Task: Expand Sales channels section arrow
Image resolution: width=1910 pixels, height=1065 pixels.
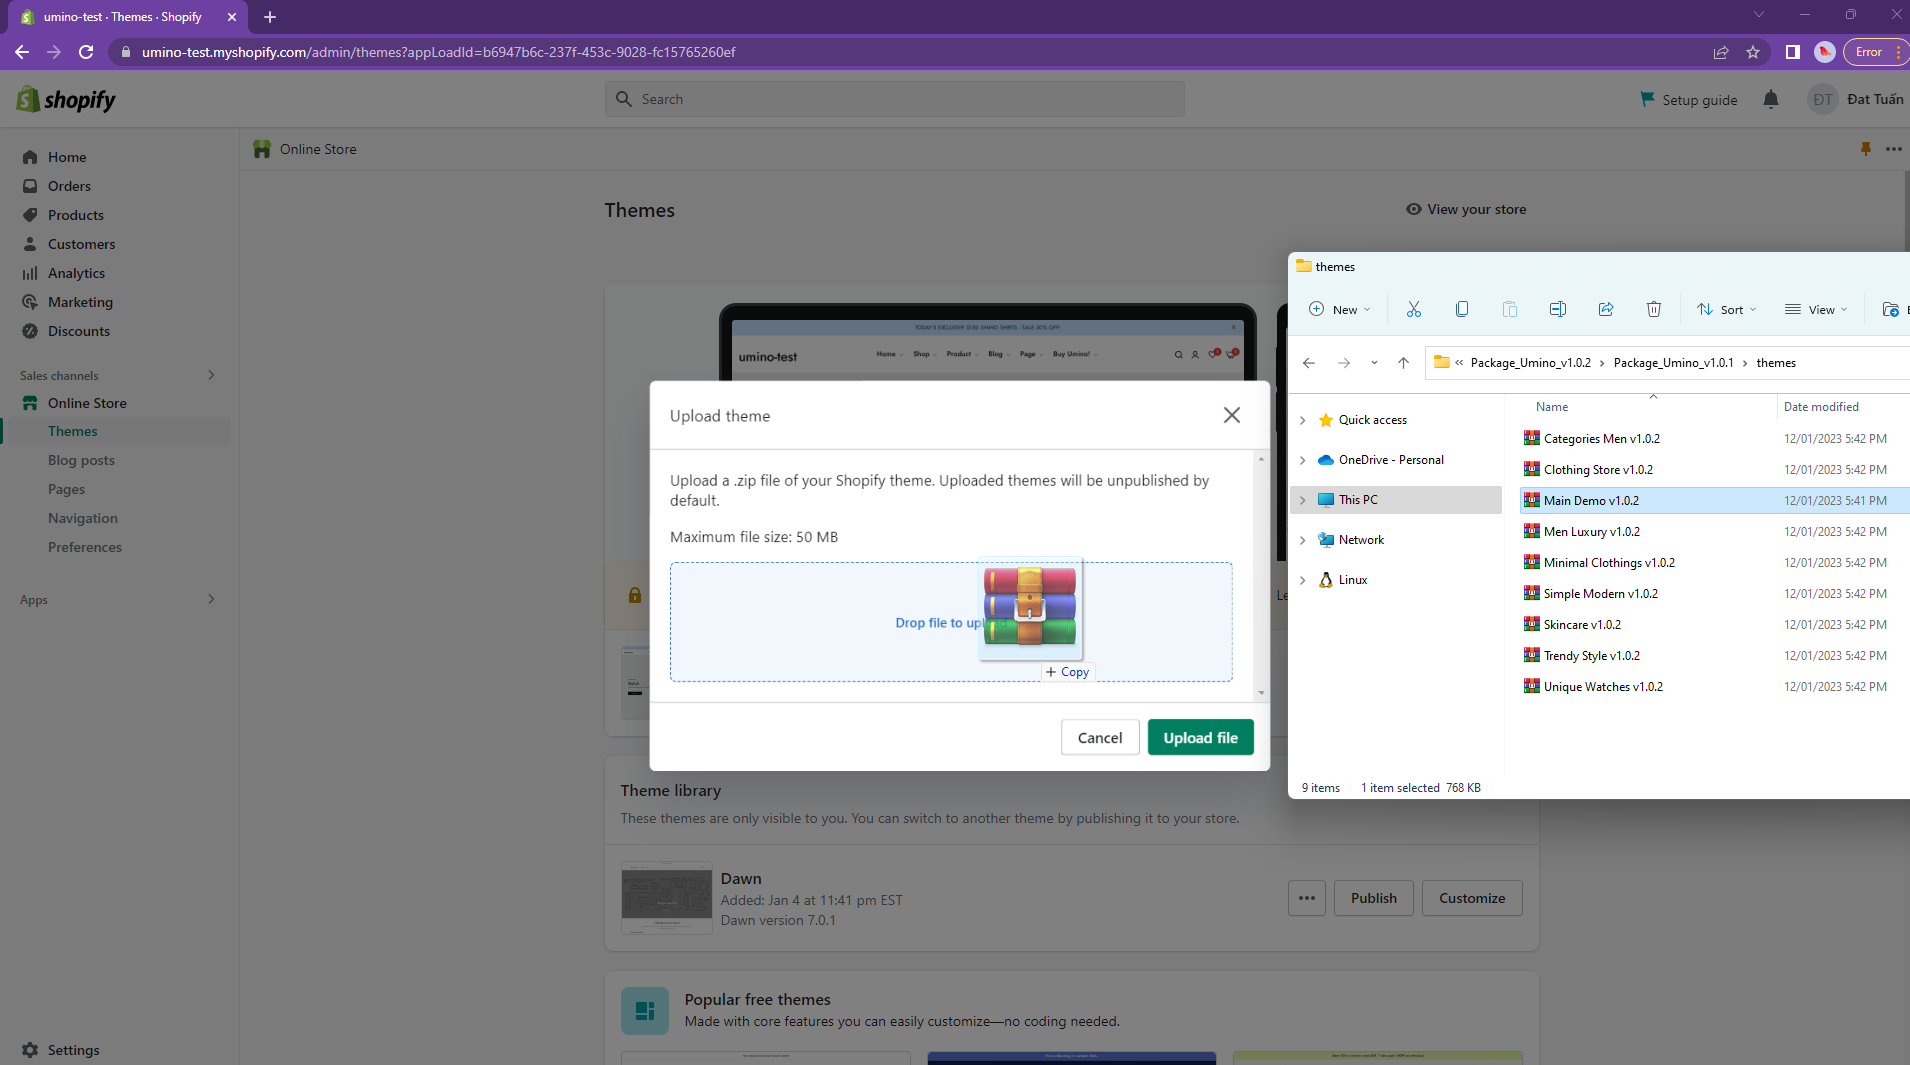Action: pos(211,375)
